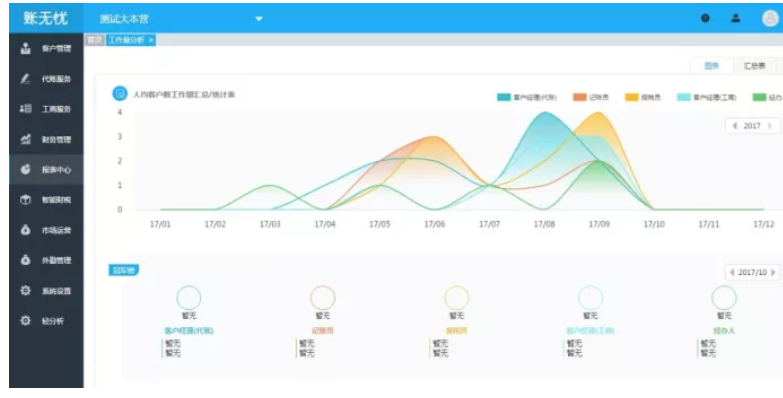Open 客户管理 sidebar icon

click(25, 48)
